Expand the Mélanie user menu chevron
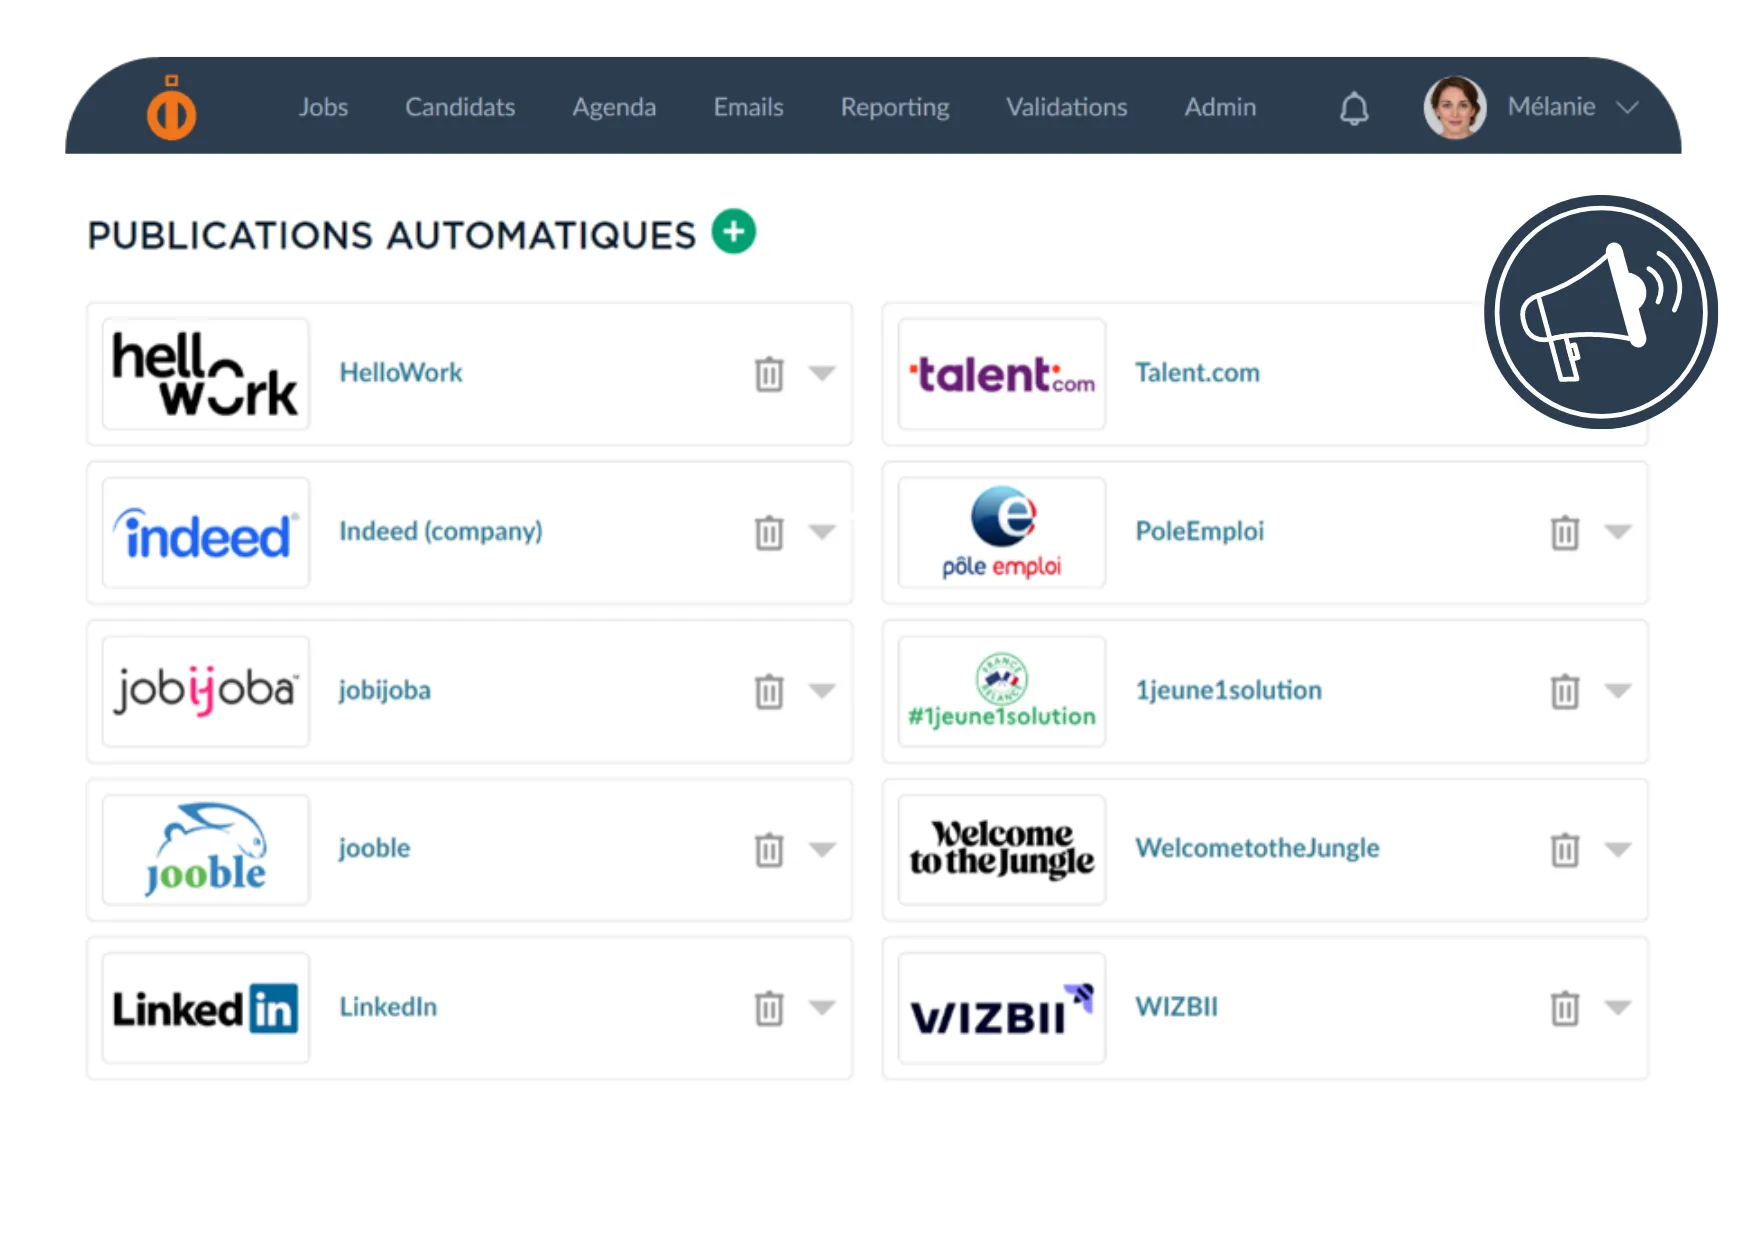Viewport: 1748px width, 1240px height. click(x=1628, y=107)
